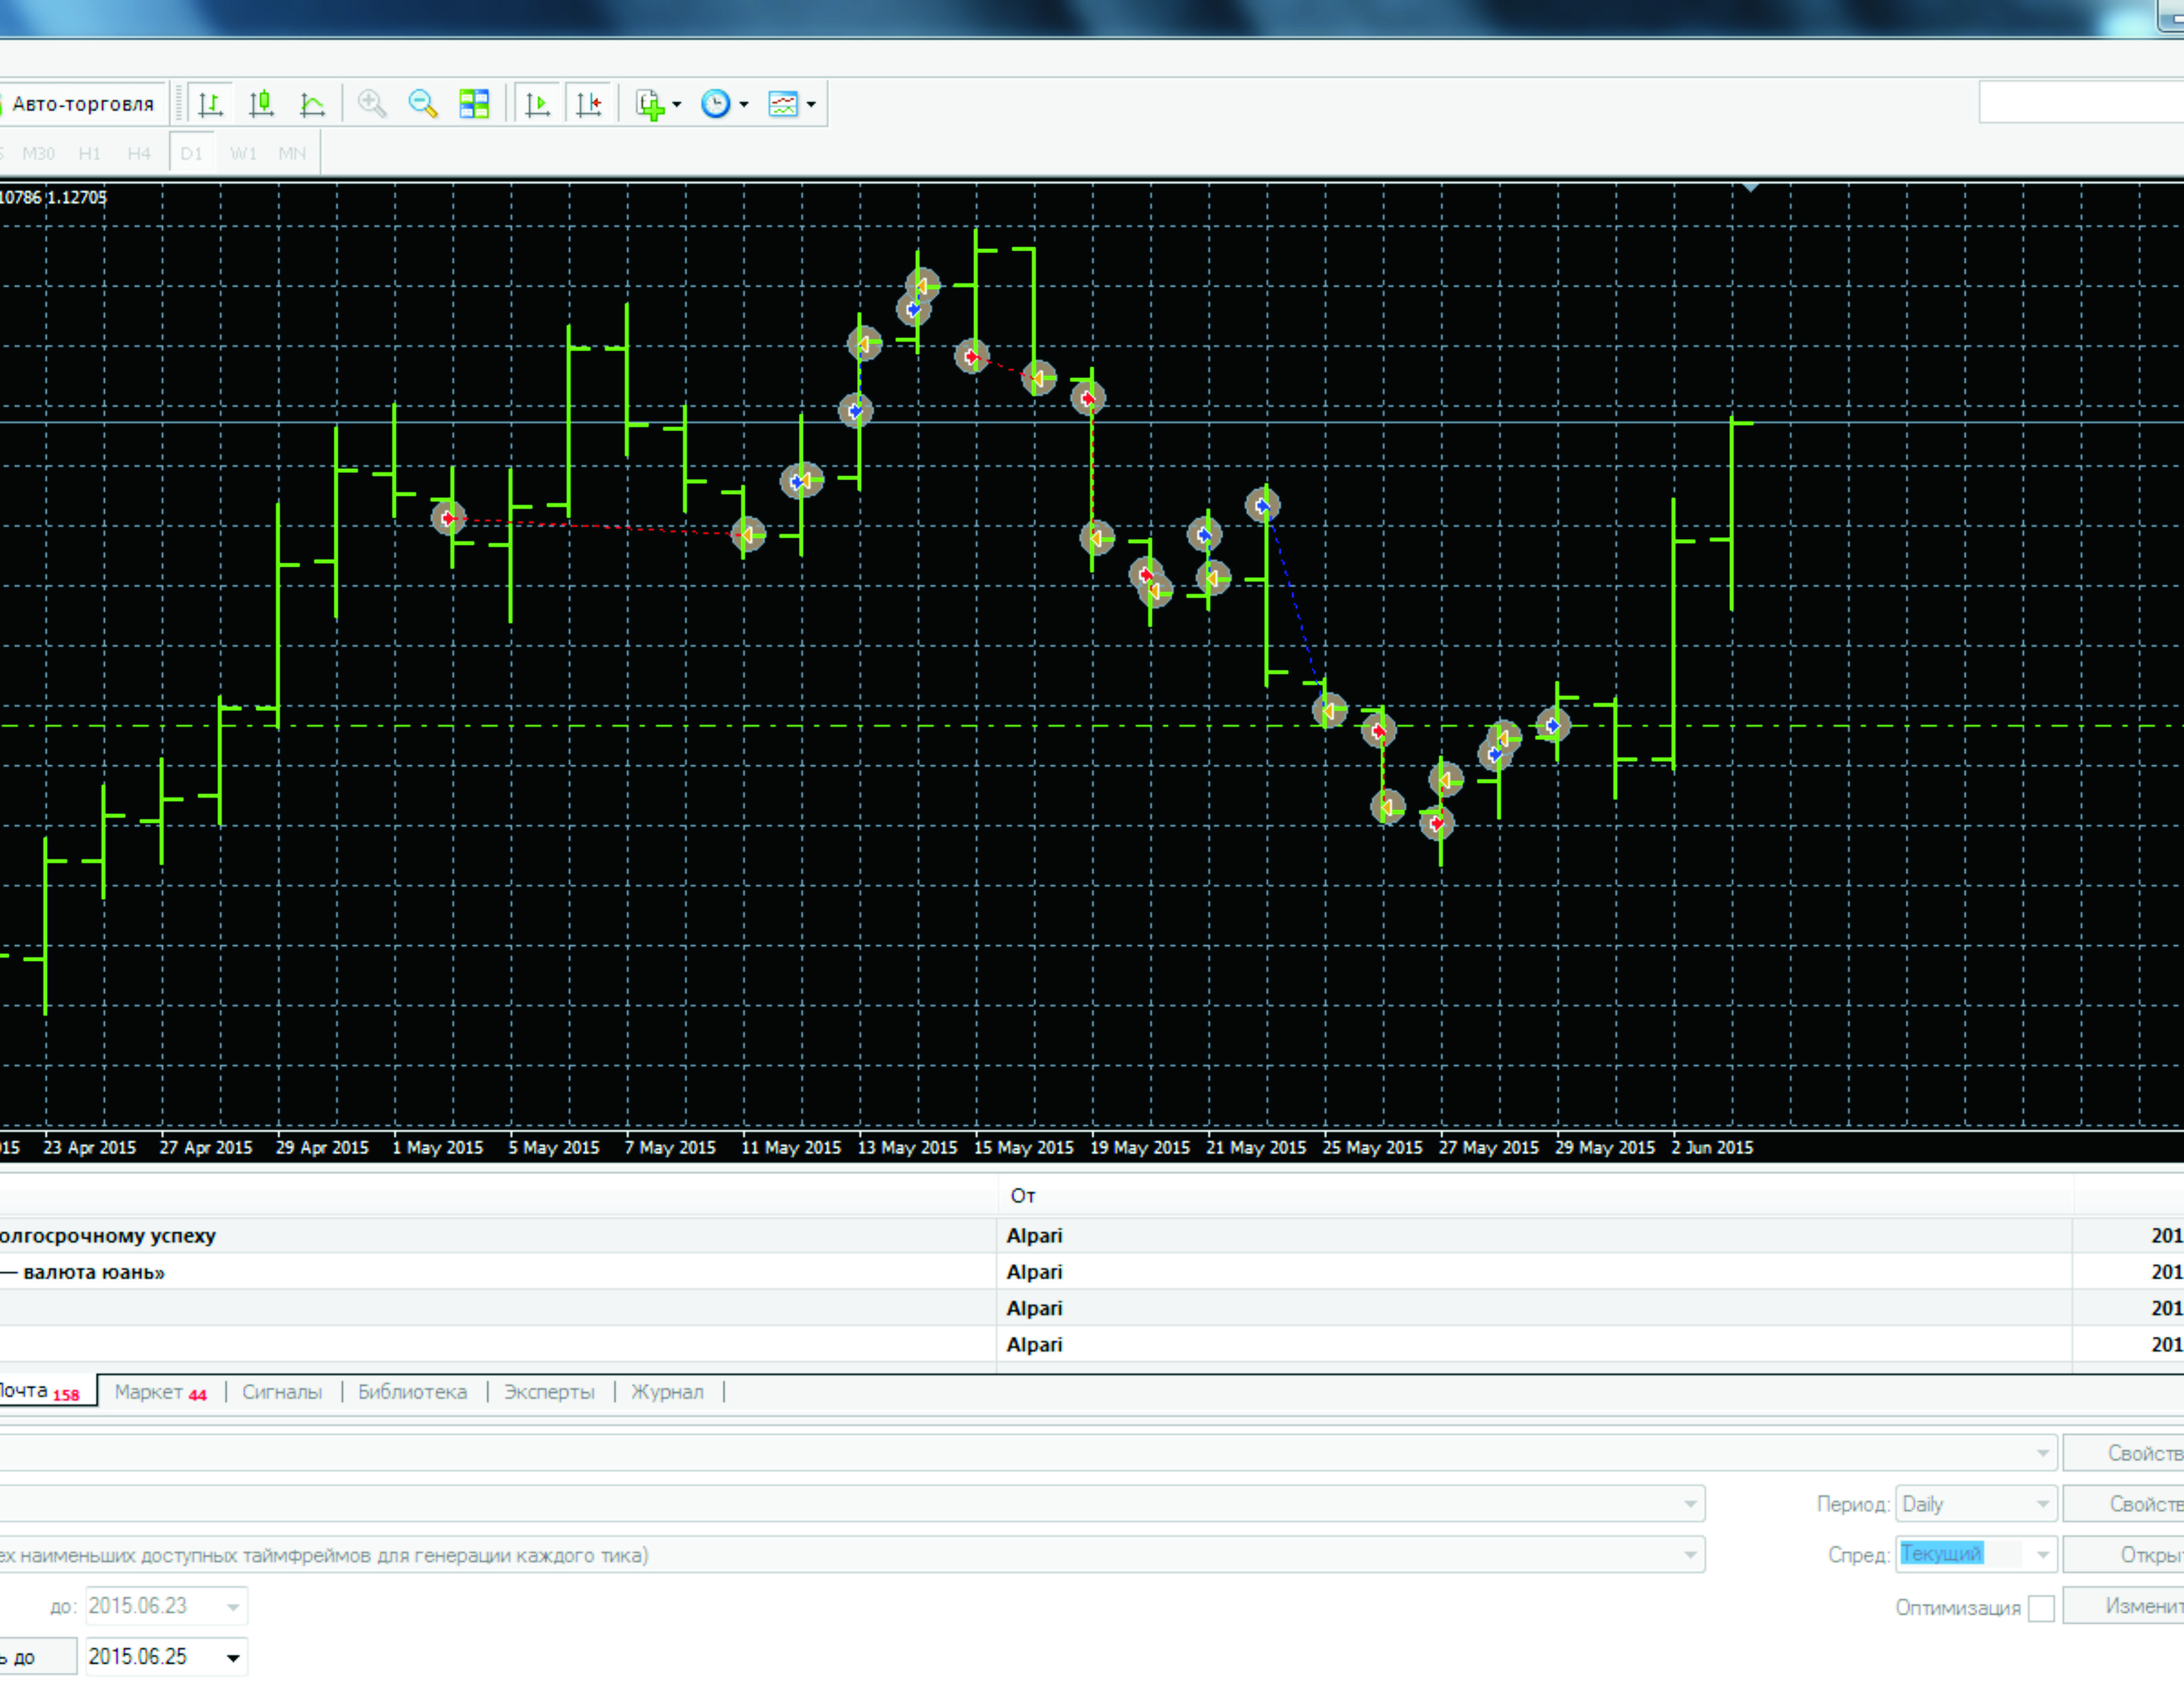Switch chart to line chart mode

pyautogui.click(x=313, y=104)
